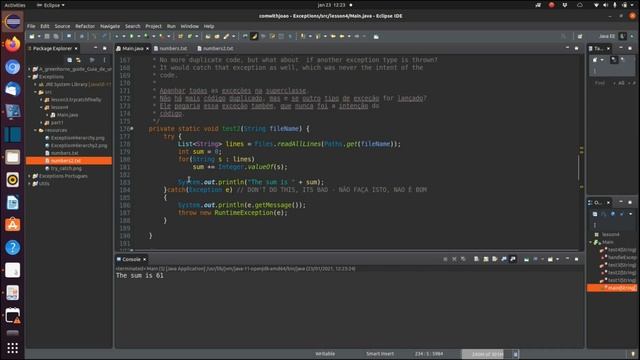Click the Debug toolbar icon
The height and width of the screenshot is (360, 640).
tap(117, 36)
